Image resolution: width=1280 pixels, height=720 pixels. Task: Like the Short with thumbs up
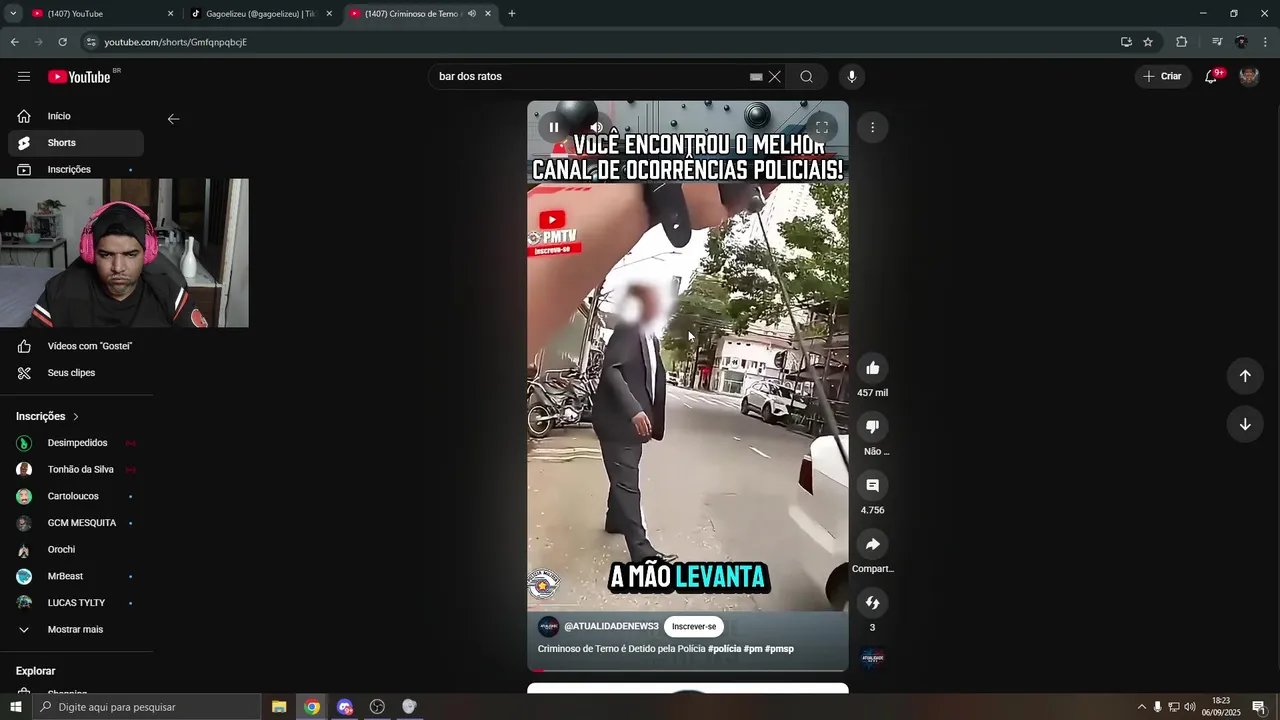[x=872, y=368]
